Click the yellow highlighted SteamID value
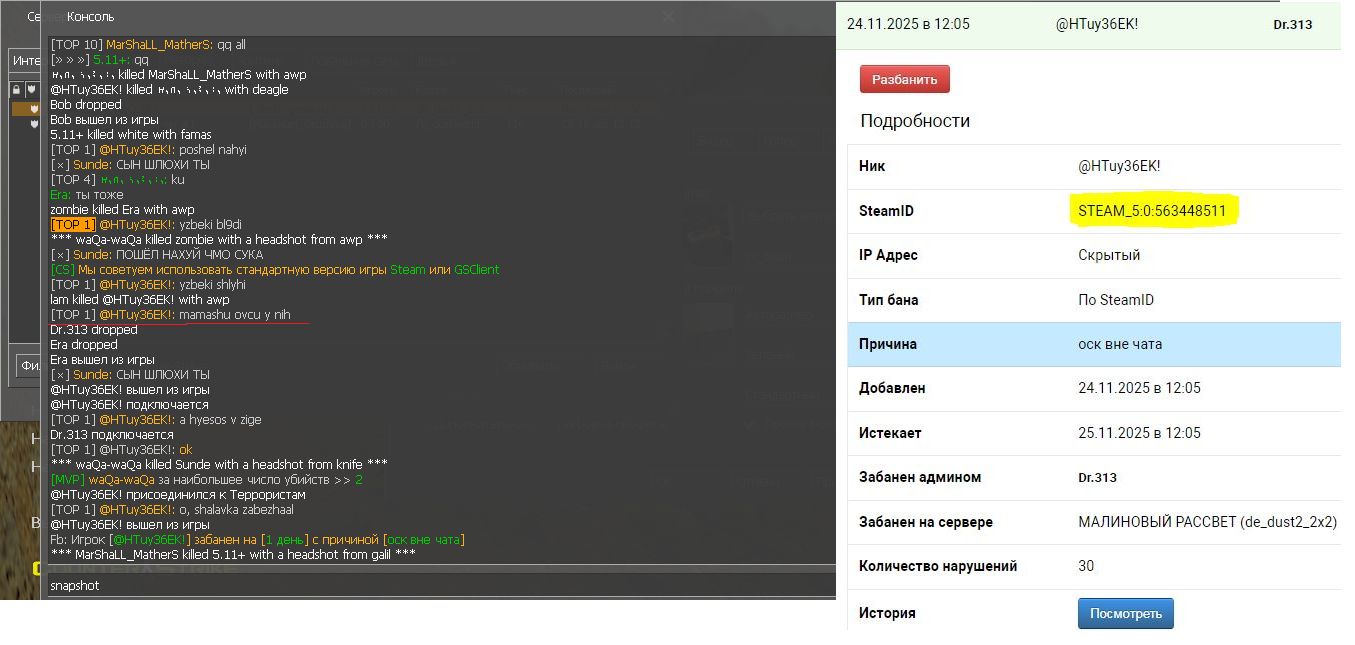 point(1152,211)
